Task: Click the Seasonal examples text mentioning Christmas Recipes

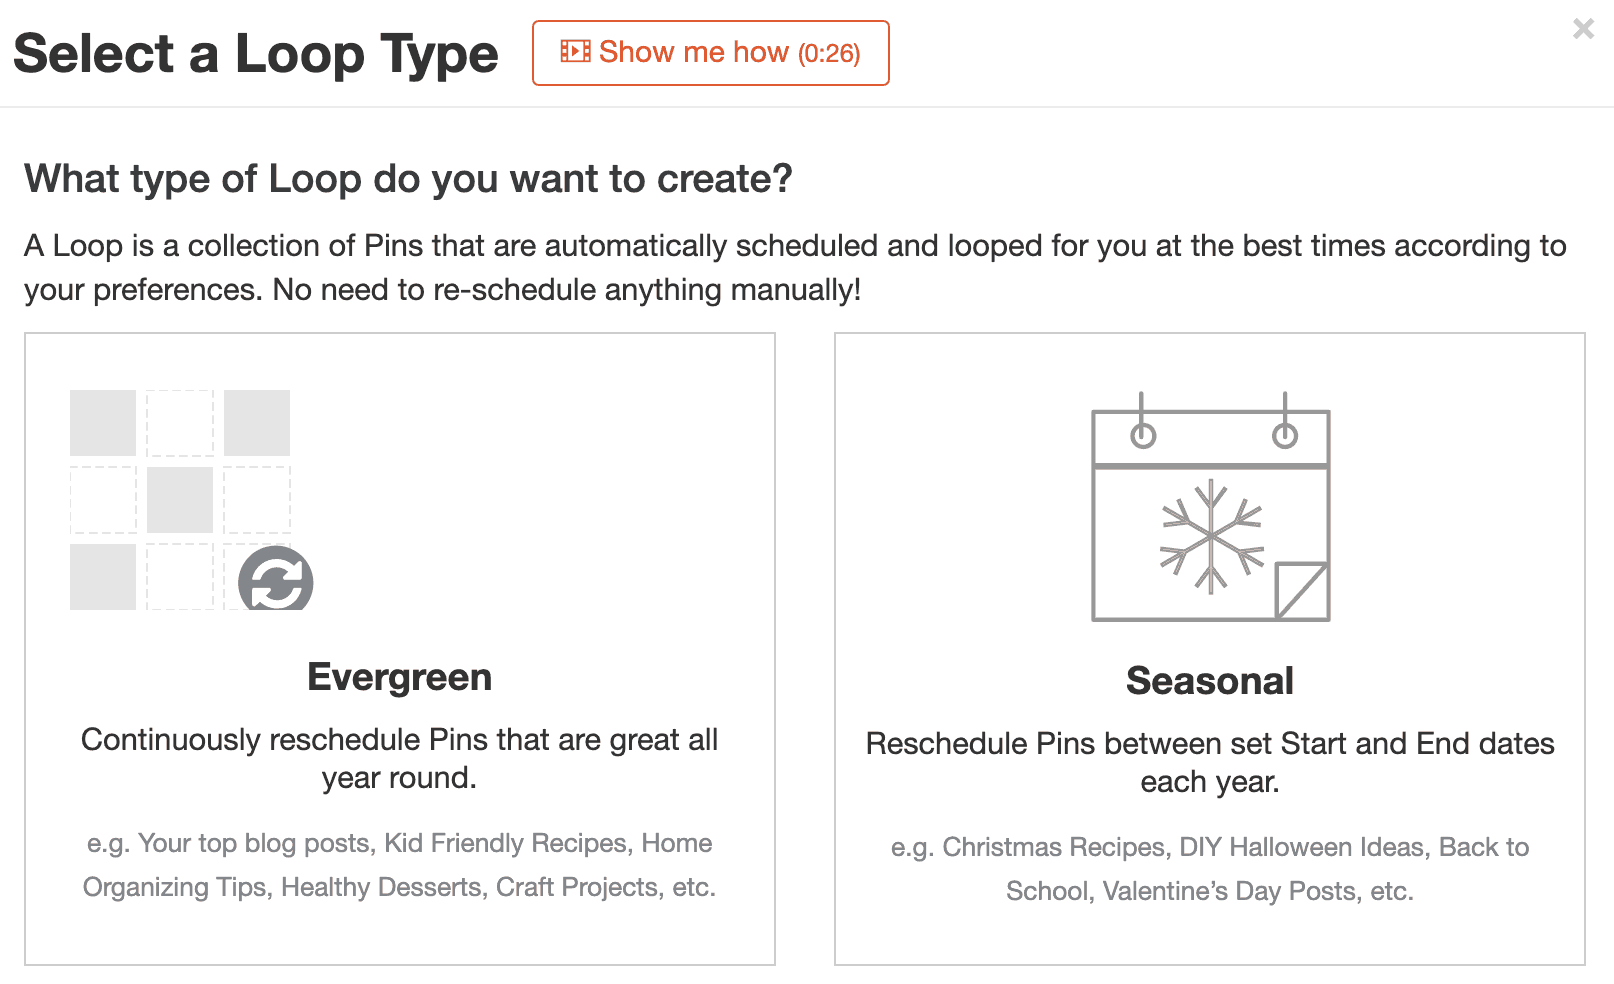Action: 1210,869
